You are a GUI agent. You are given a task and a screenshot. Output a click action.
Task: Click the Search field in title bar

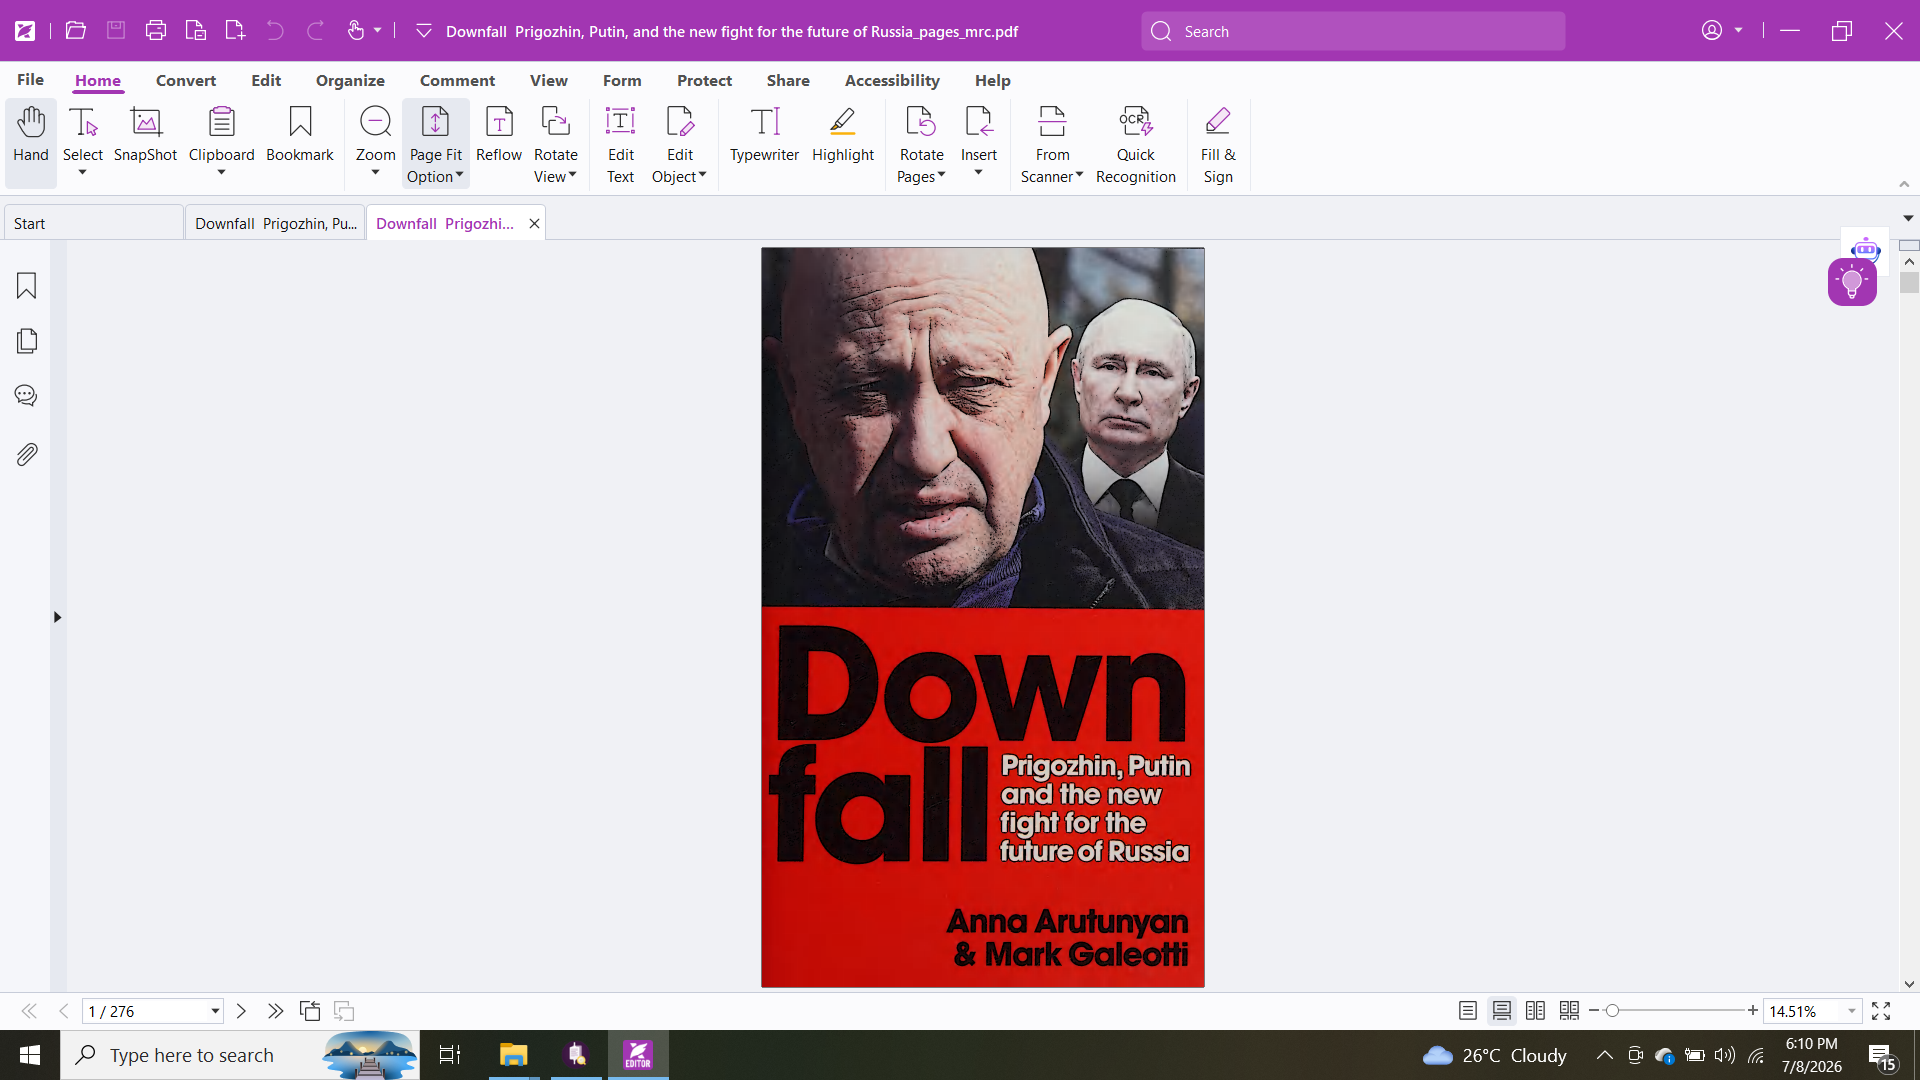point(1353,31)
